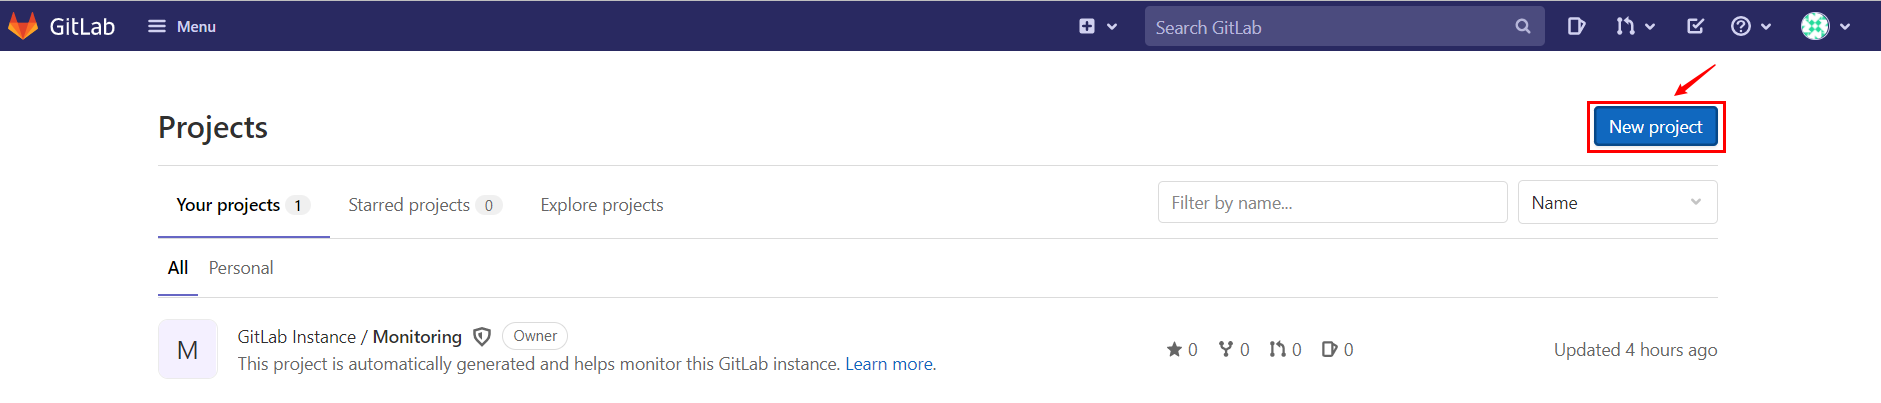Open the create new plus dropdown

pos(1098,26)
